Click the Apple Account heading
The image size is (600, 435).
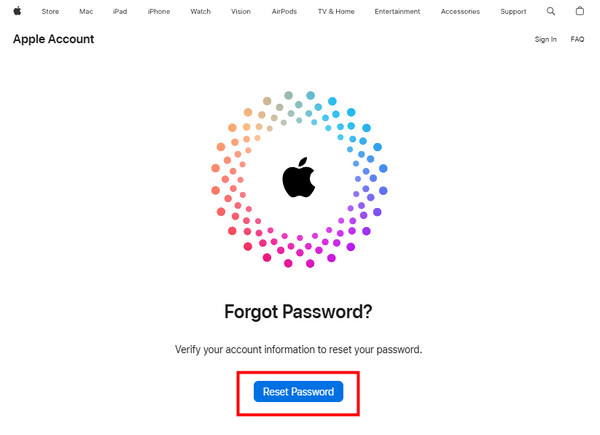(x=53, y=39)
